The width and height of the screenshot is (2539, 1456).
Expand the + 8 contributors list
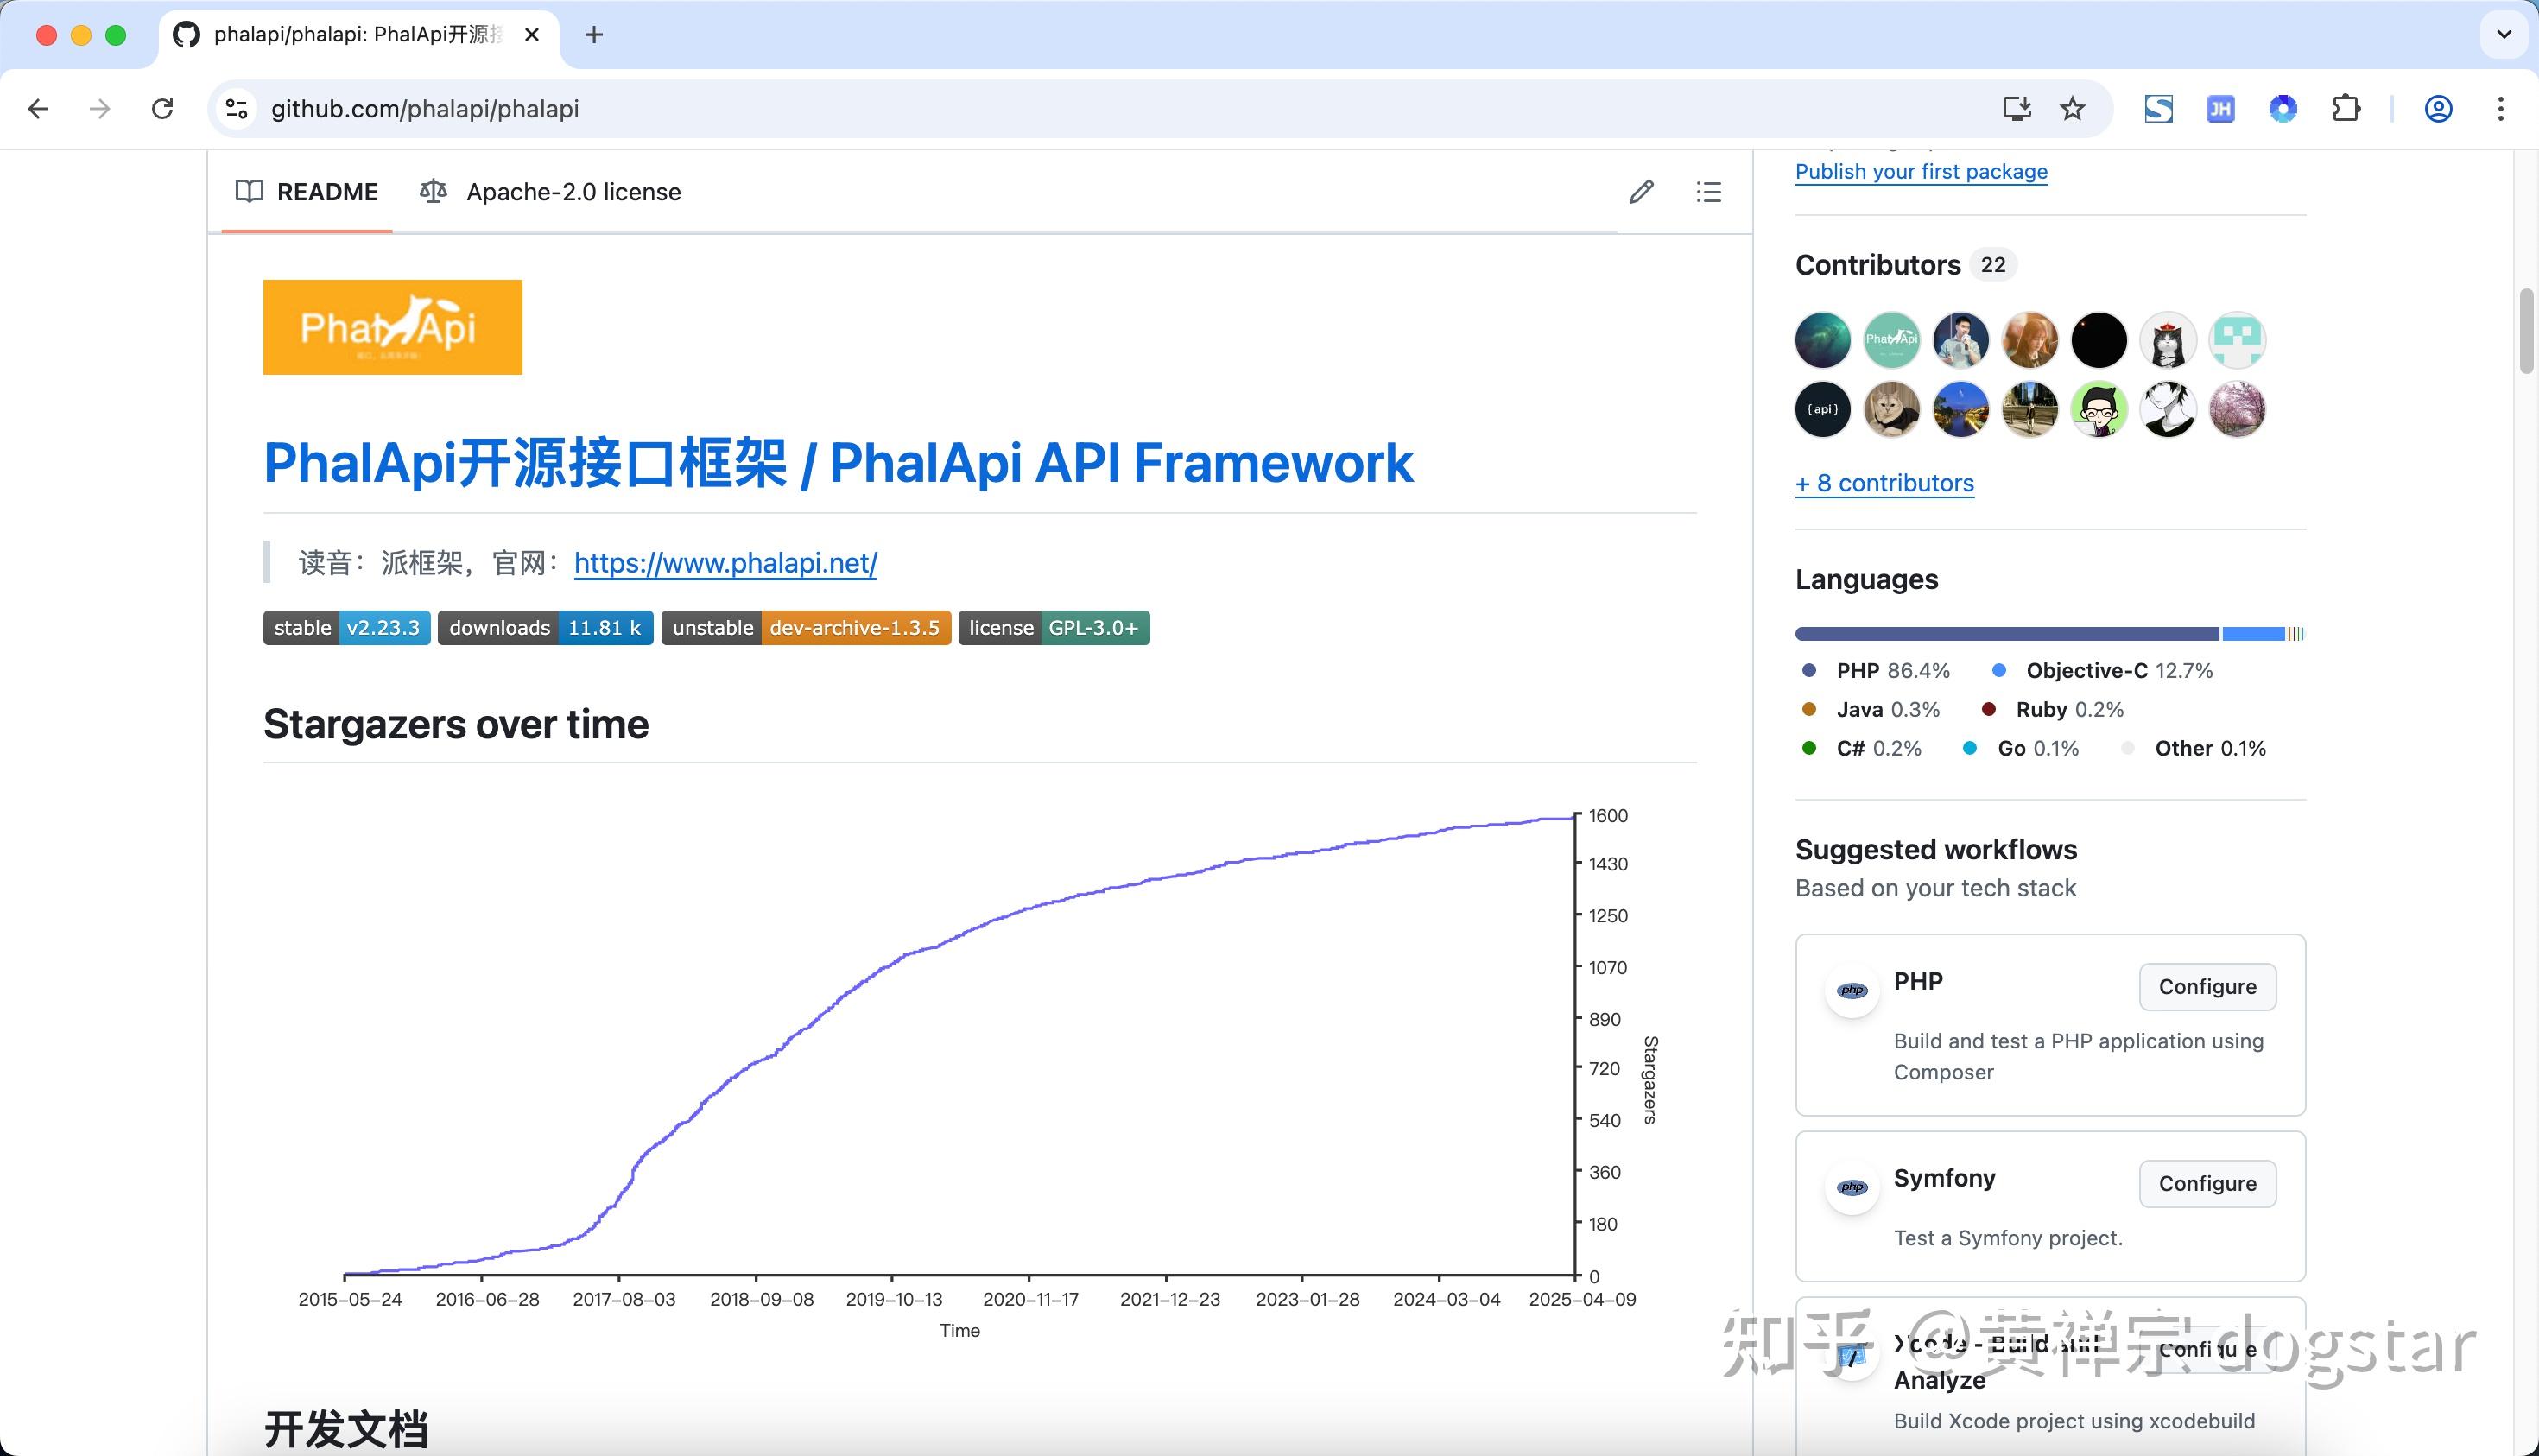tap(1884, 483)
